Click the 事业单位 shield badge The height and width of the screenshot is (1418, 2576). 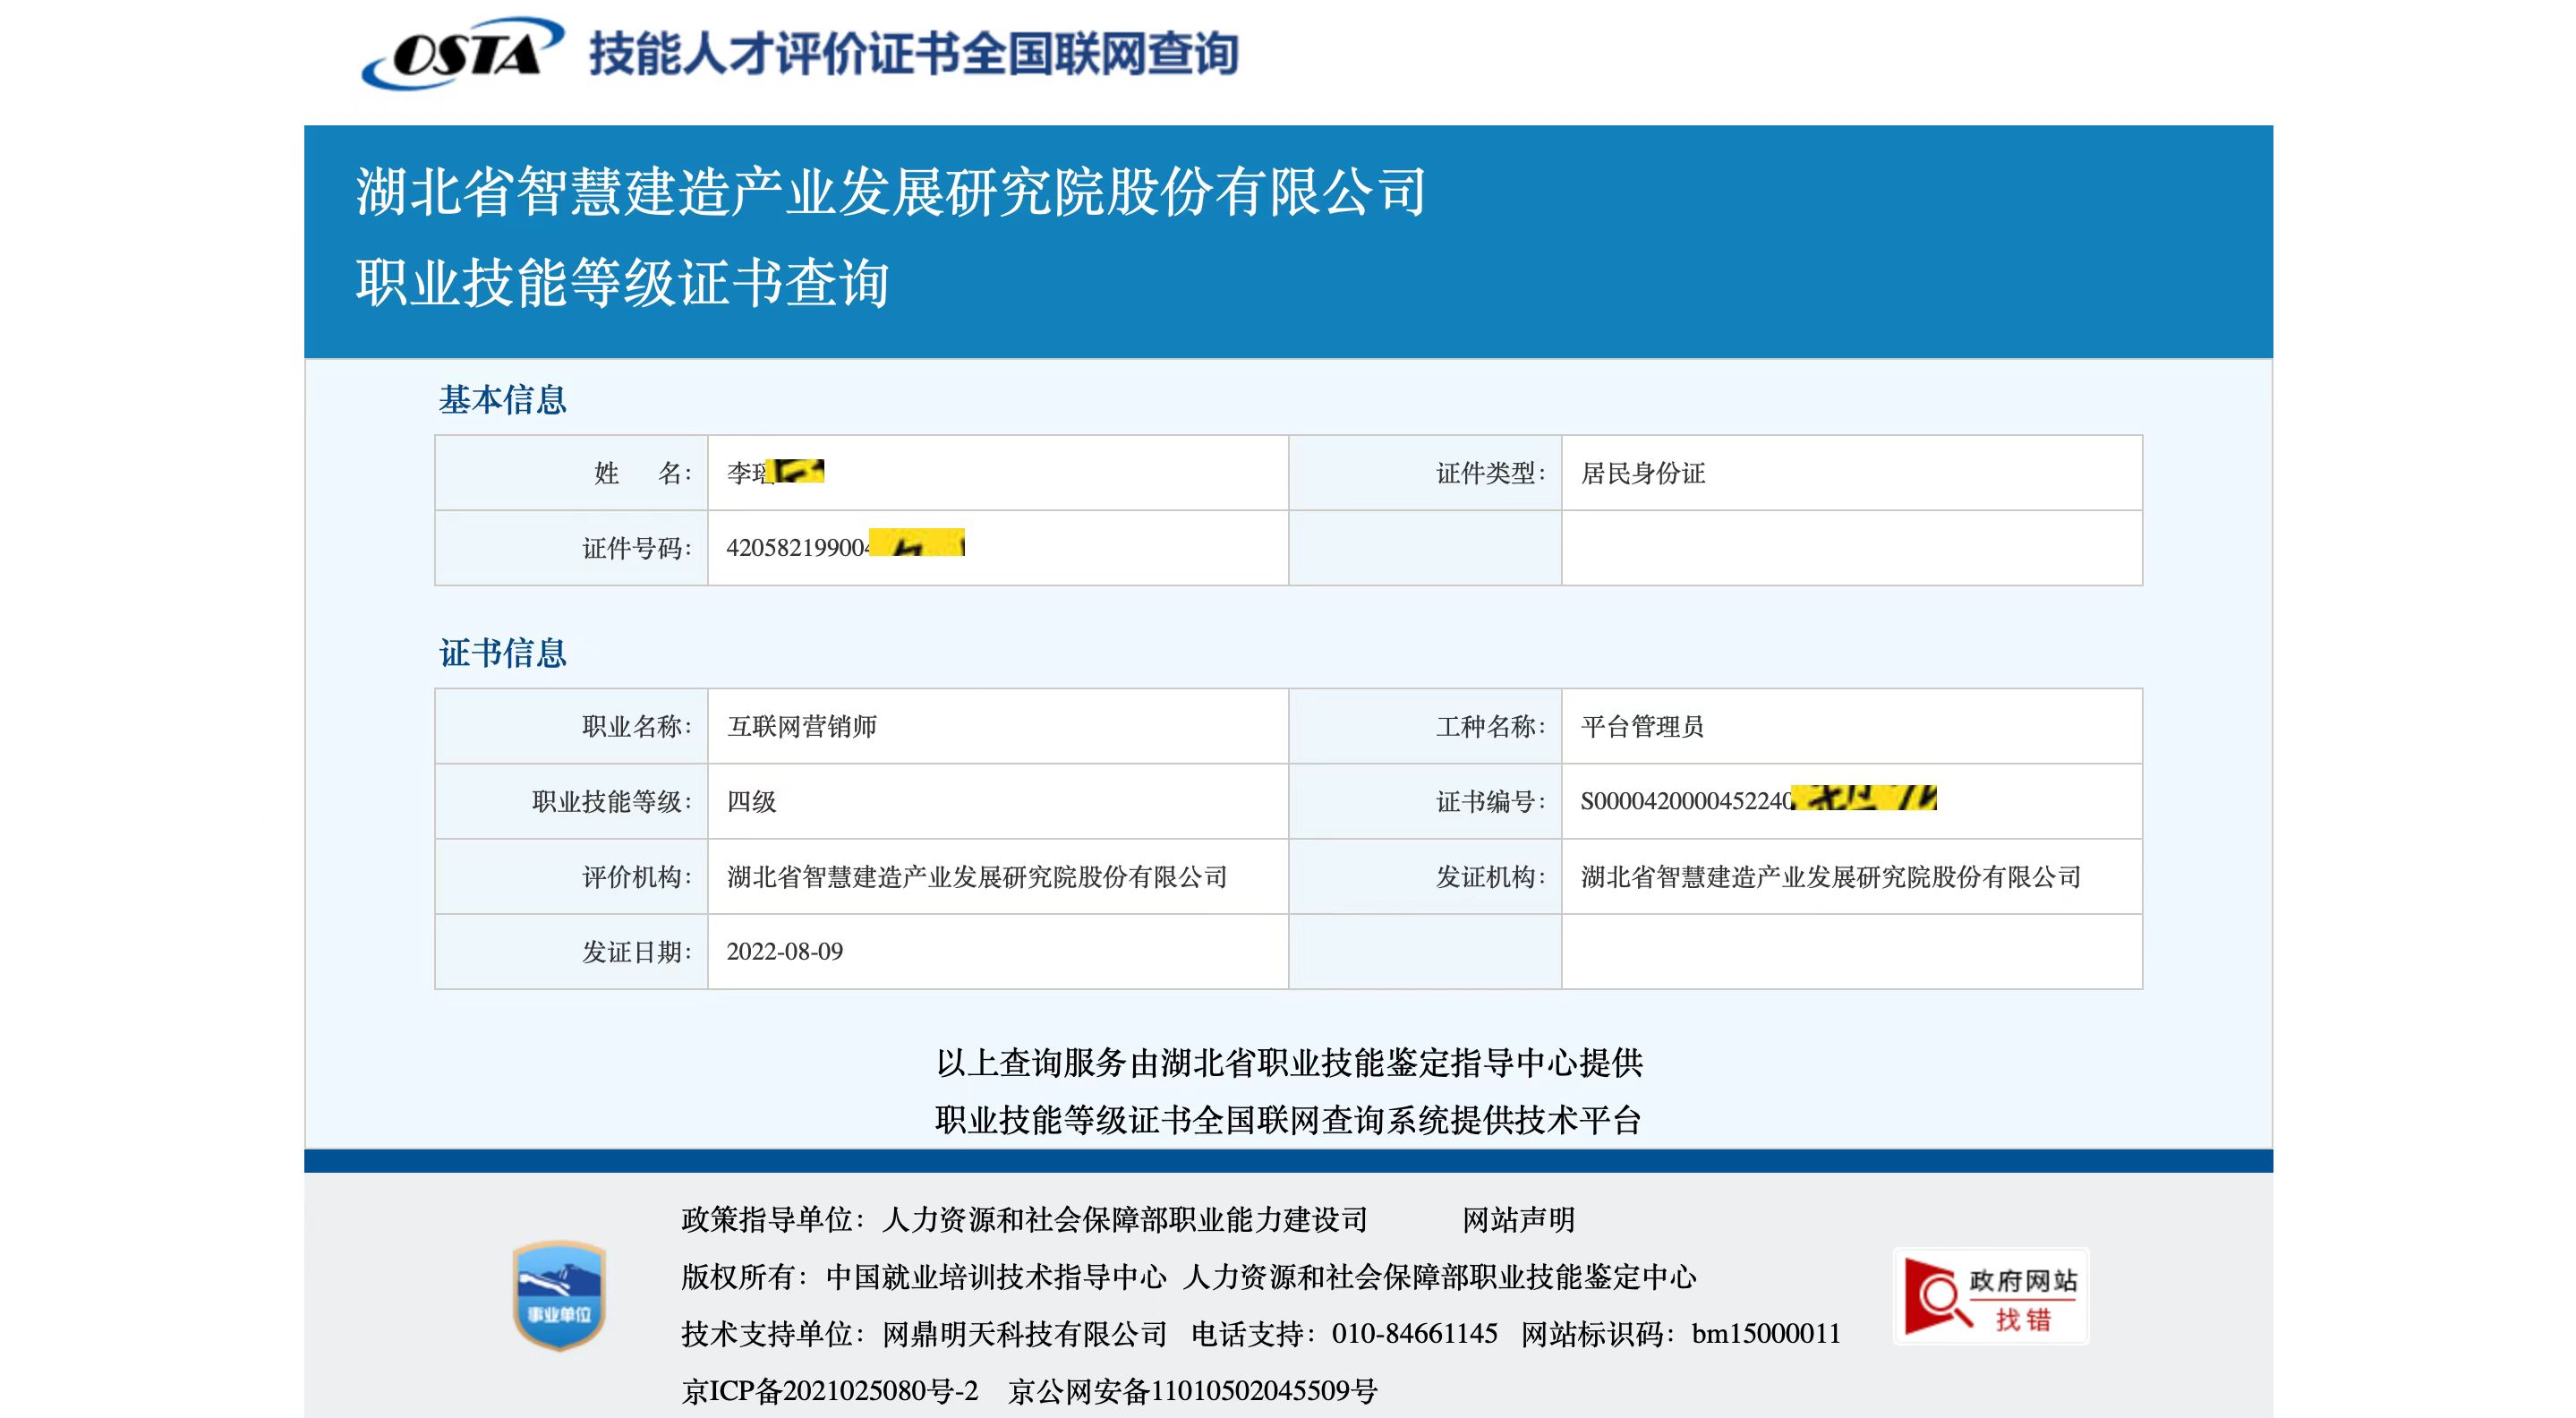click(559, 1295)
